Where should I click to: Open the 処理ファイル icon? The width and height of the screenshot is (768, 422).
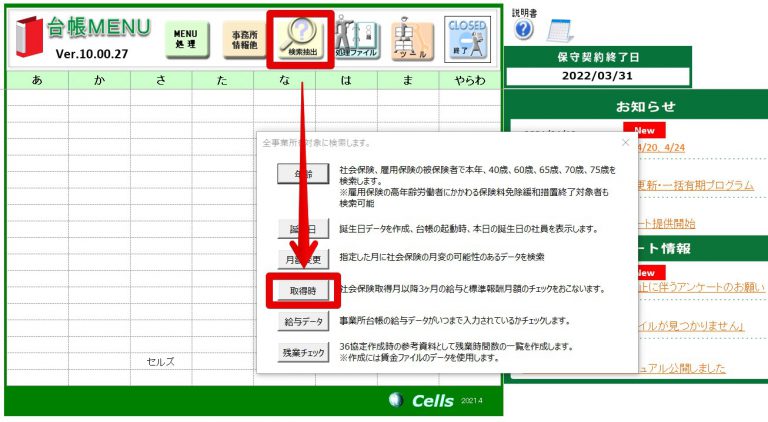click(357, 37)
